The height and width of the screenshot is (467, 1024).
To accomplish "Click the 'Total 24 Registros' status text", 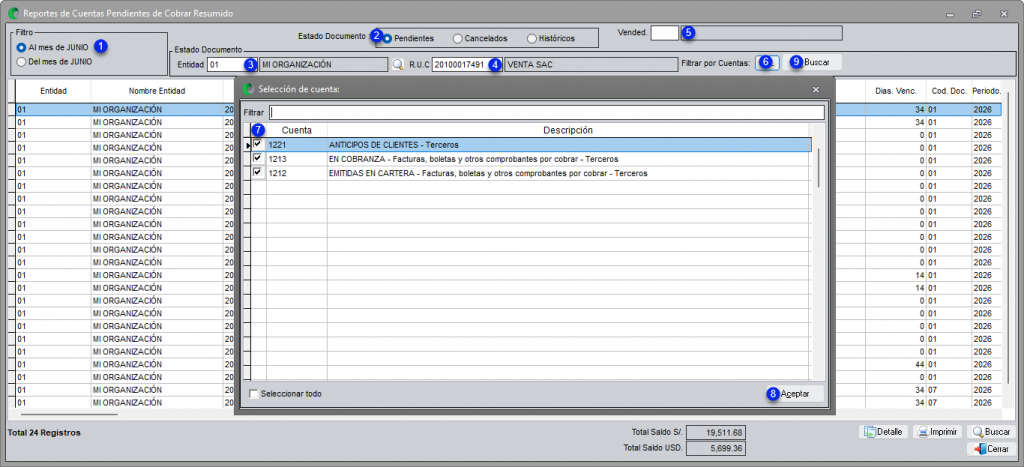I will click(44, 432).
